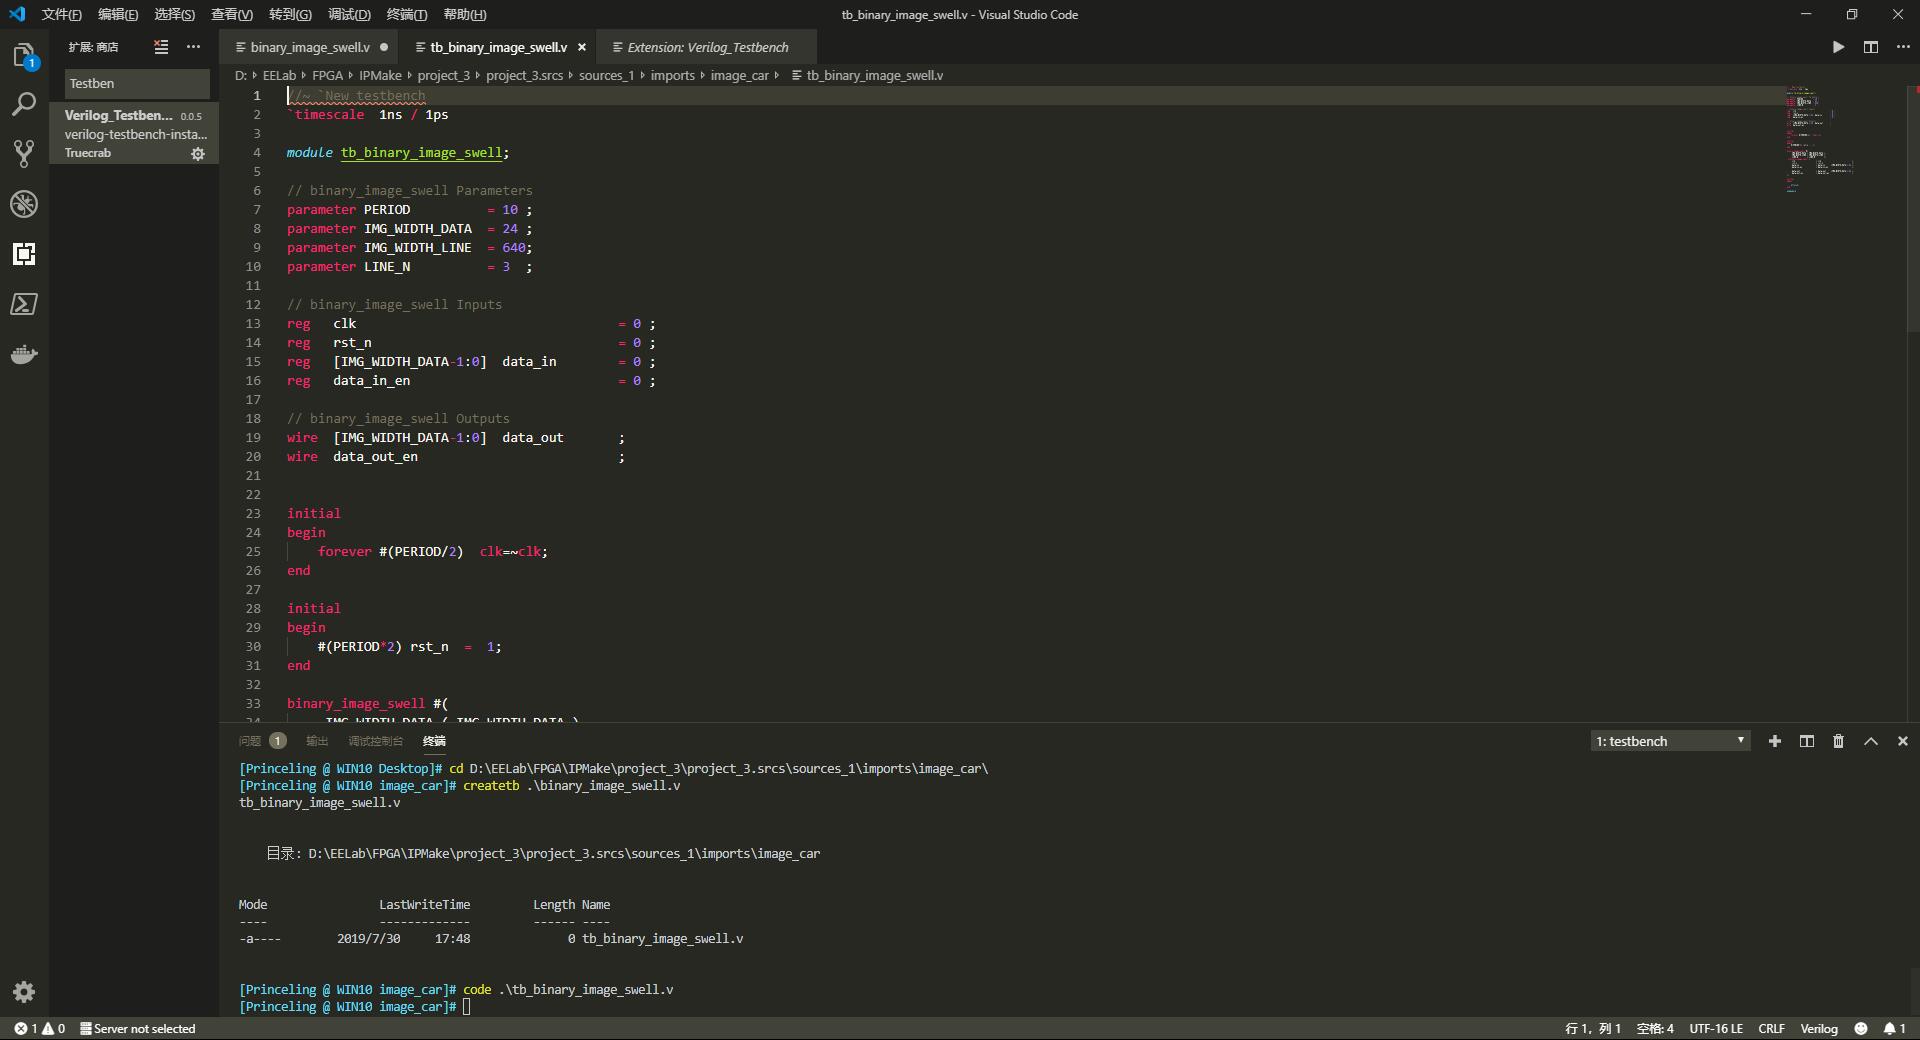
Task: Click terminal prompt input at bottom line
Action: click(466, 1007)
